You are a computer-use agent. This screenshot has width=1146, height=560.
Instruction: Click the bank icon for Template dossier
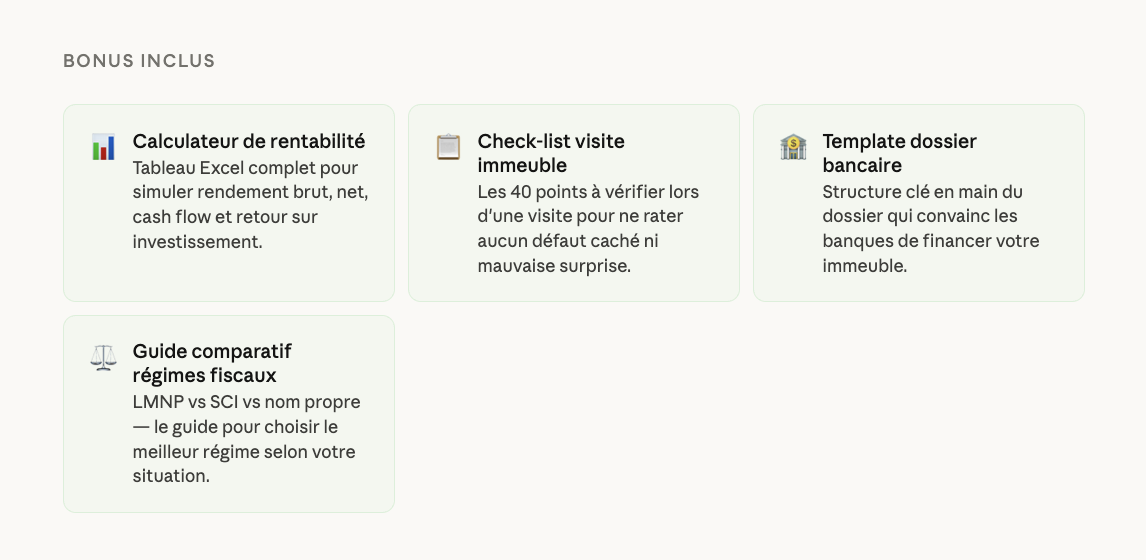(x=793, y=148)
